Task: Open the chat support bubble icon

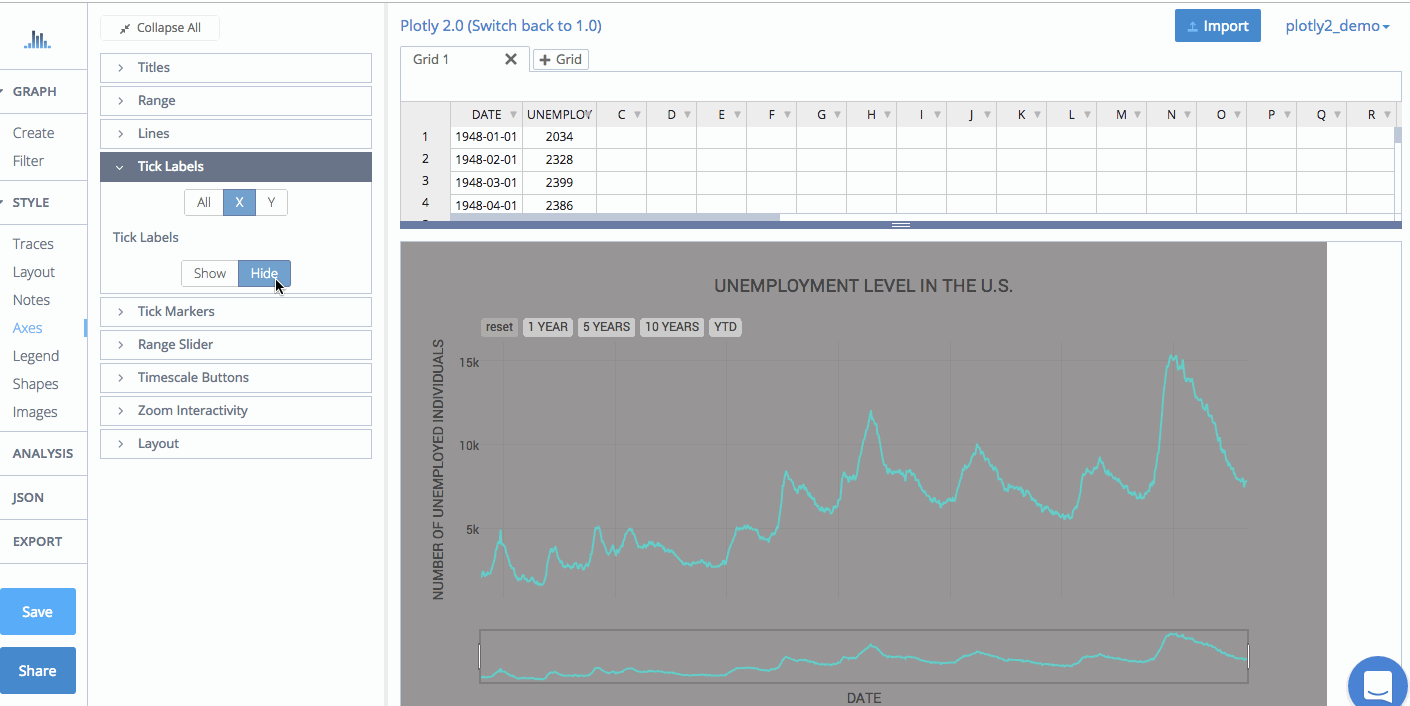Action: [x=1378, y=686]
